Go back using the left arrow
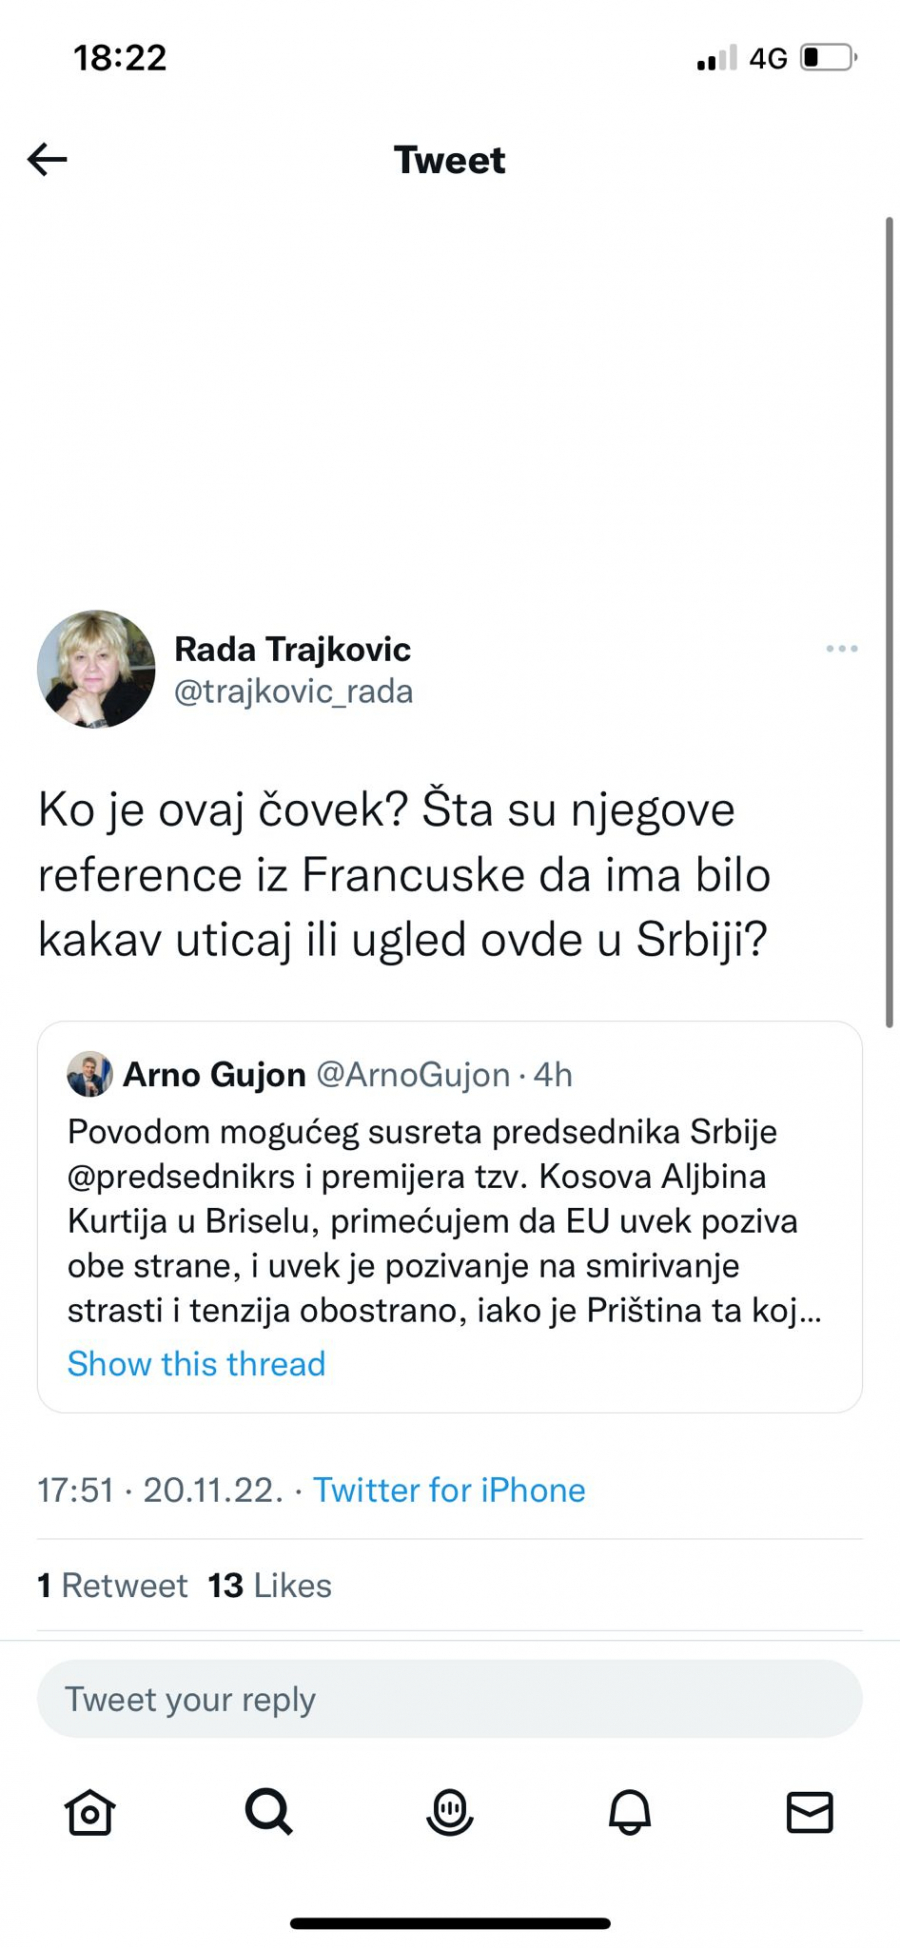This screenshot has width=900, height=1948. [x=47, y=159]
